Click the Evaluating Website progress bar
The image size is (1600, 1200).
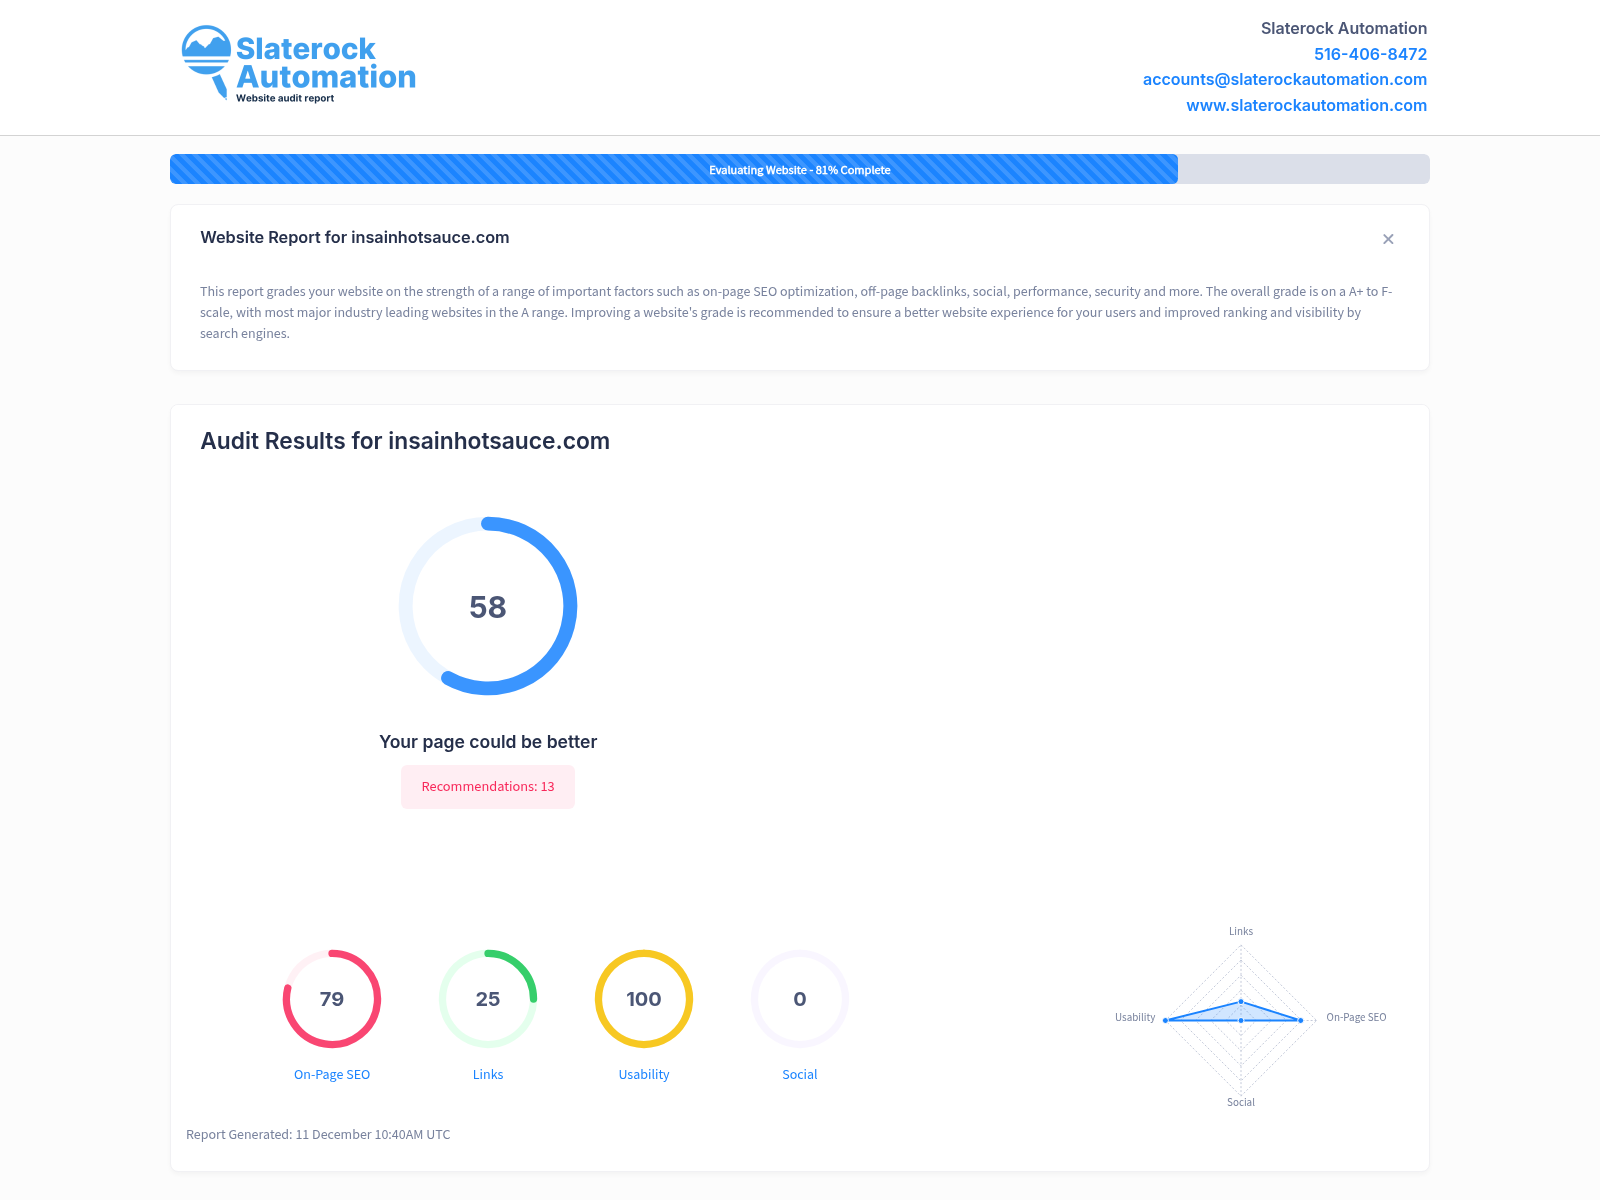800,169
